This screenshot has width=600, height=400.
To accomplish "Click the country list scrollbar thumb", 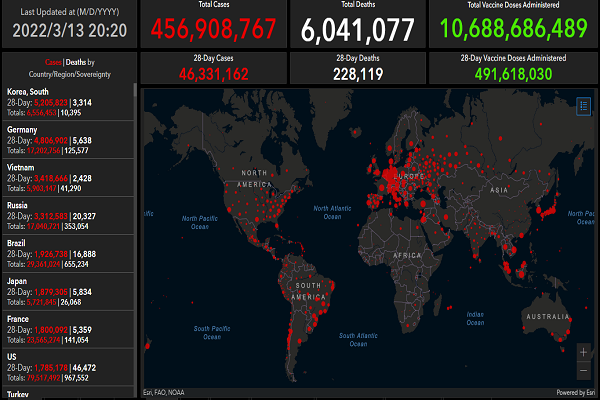I will (x=135, y=90).
